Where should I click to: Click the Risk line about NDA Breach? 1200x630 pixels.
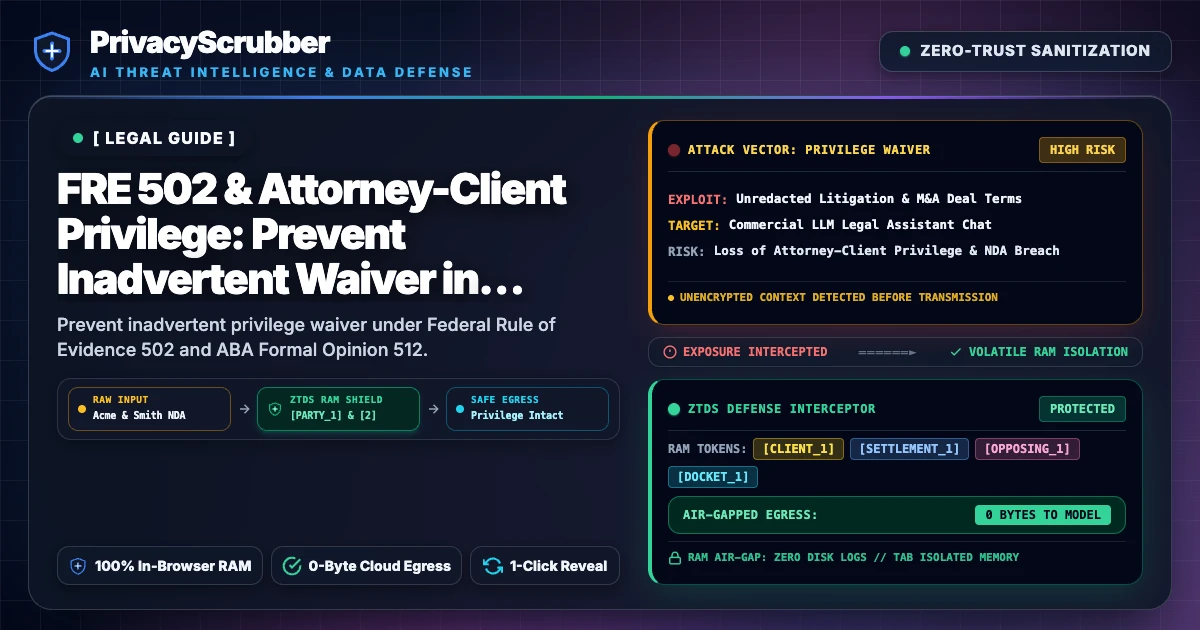pos(863,251)
